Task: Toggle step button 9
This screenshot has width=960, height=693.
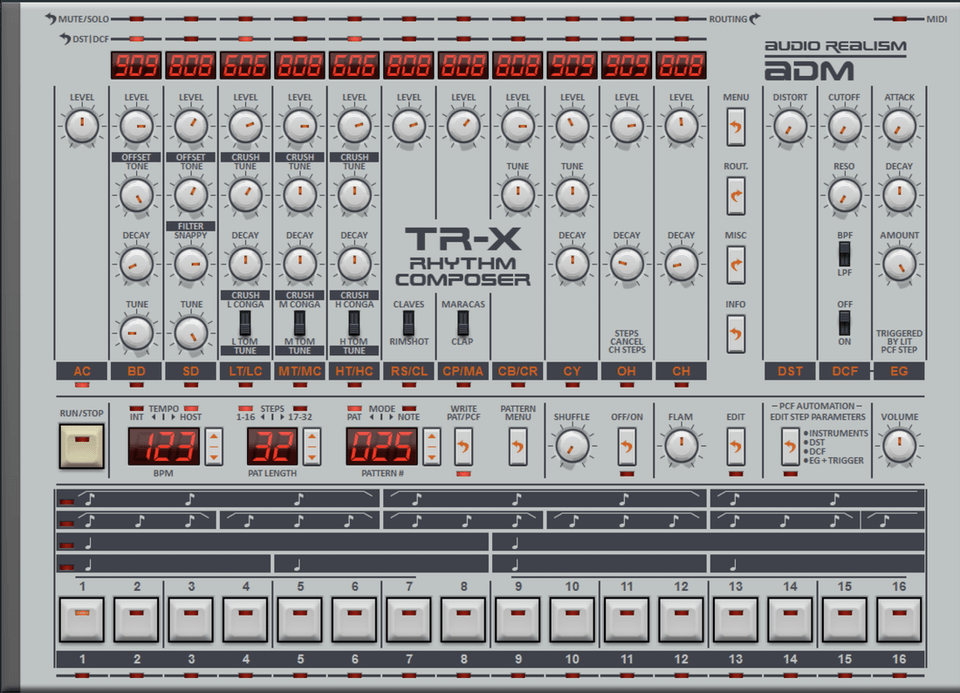Action: (518, 620)
